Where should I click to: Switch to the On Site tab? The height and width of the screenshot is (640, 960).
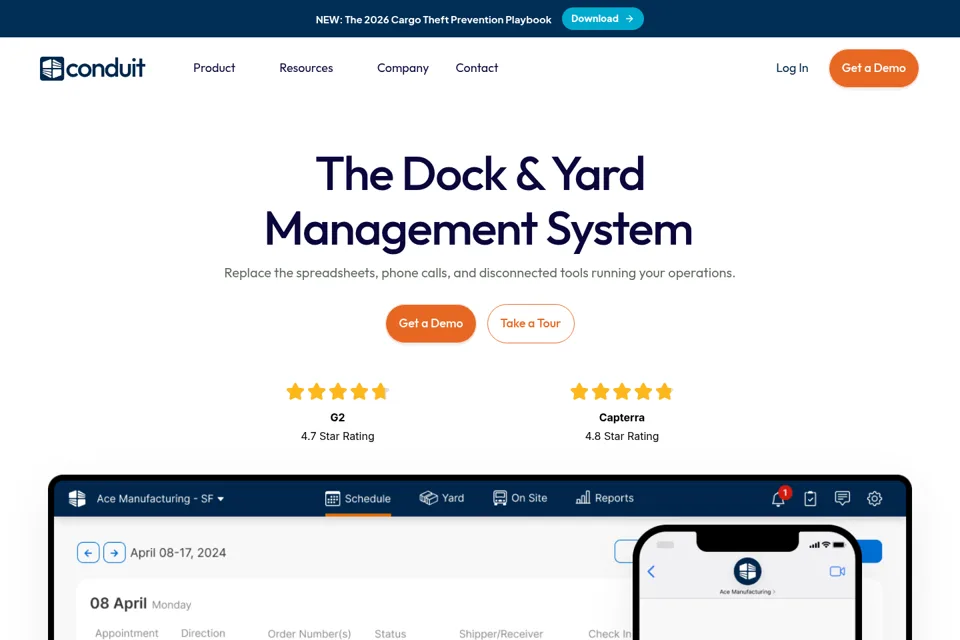click(520, 498)
